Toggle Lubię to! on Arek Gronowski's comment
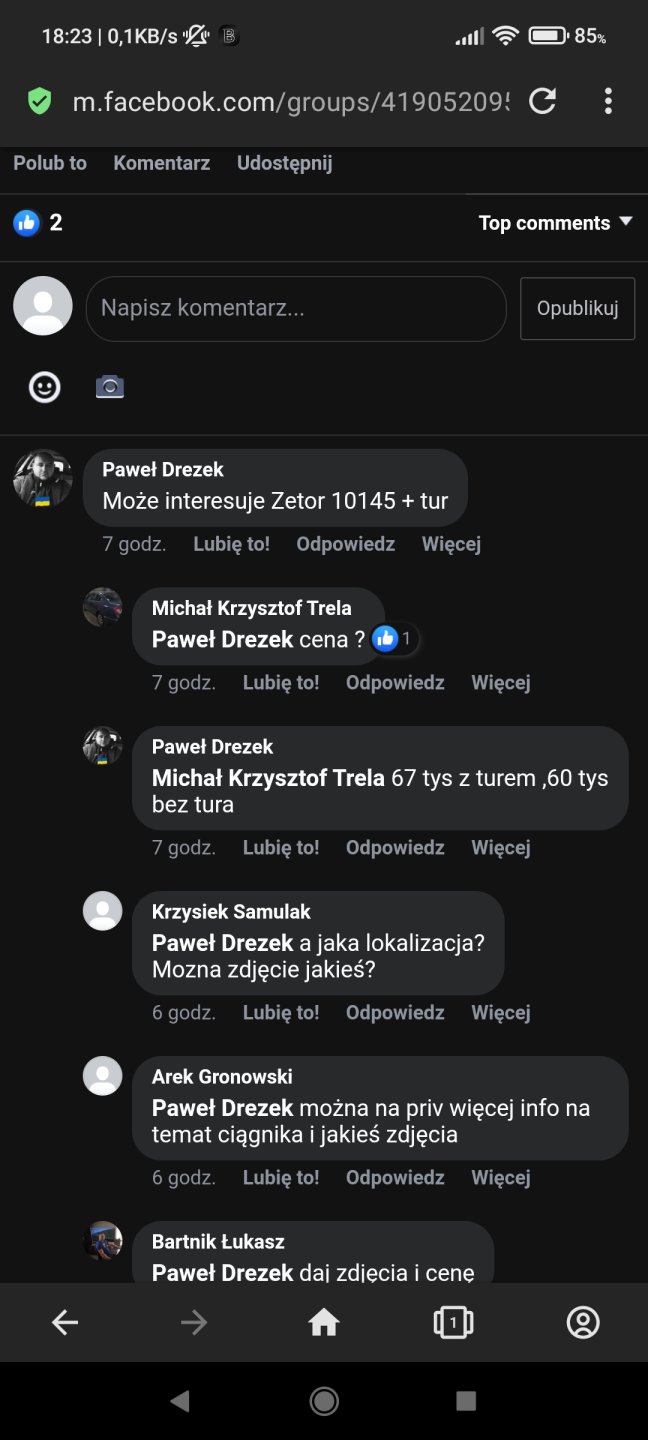The height and width of the screenshot is (1440, 648). [281, 1177]
